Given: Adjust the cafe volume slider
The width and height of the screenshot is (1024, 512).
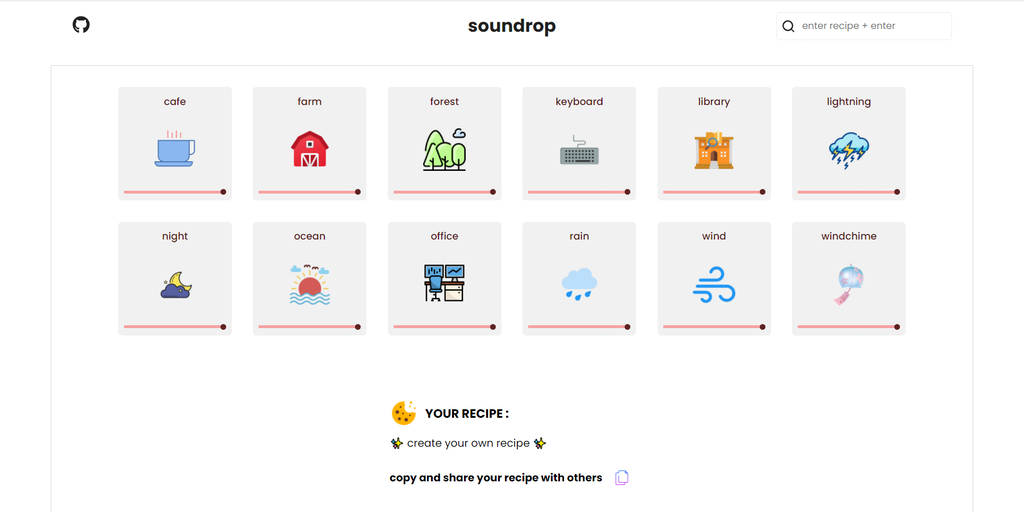Looking at the screenshot, I should pyautogui.click(x=175, y=192).
